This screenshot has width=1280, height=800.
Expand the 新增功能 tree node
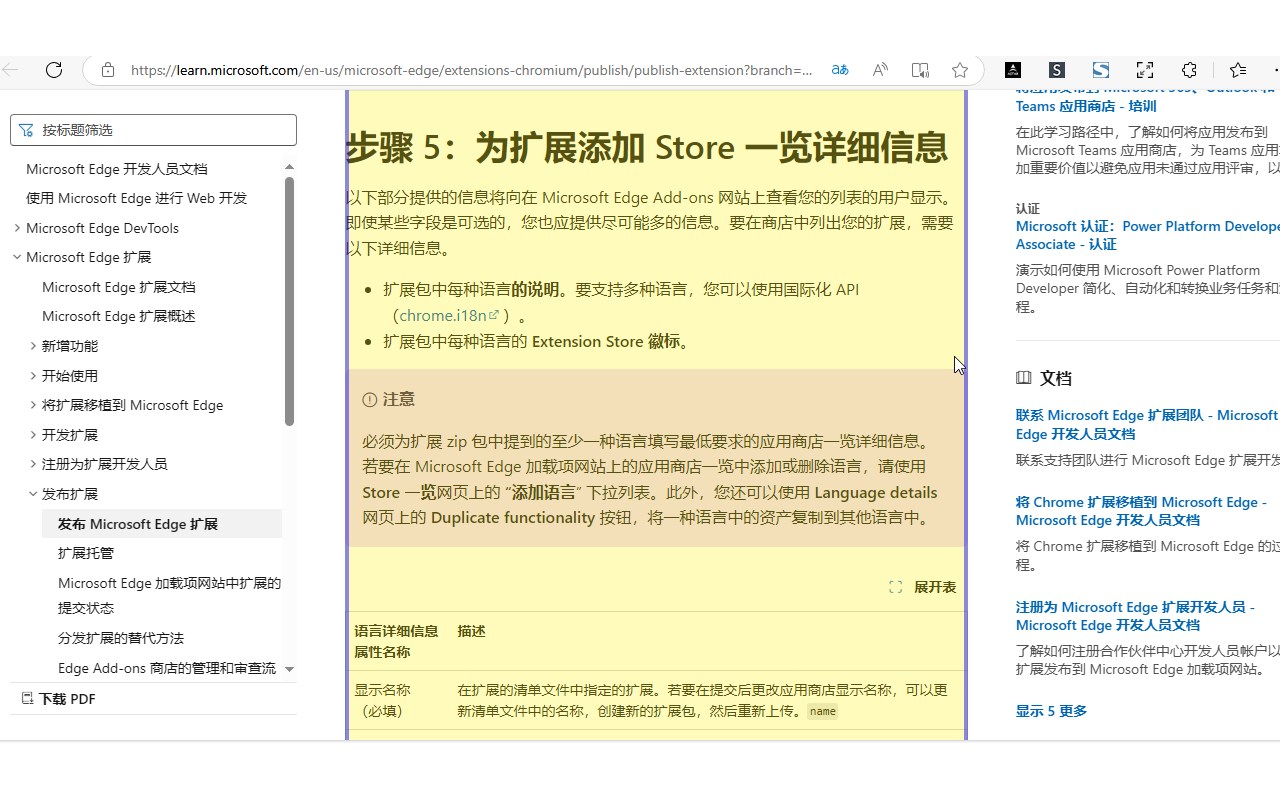click(x=33, y=346)
